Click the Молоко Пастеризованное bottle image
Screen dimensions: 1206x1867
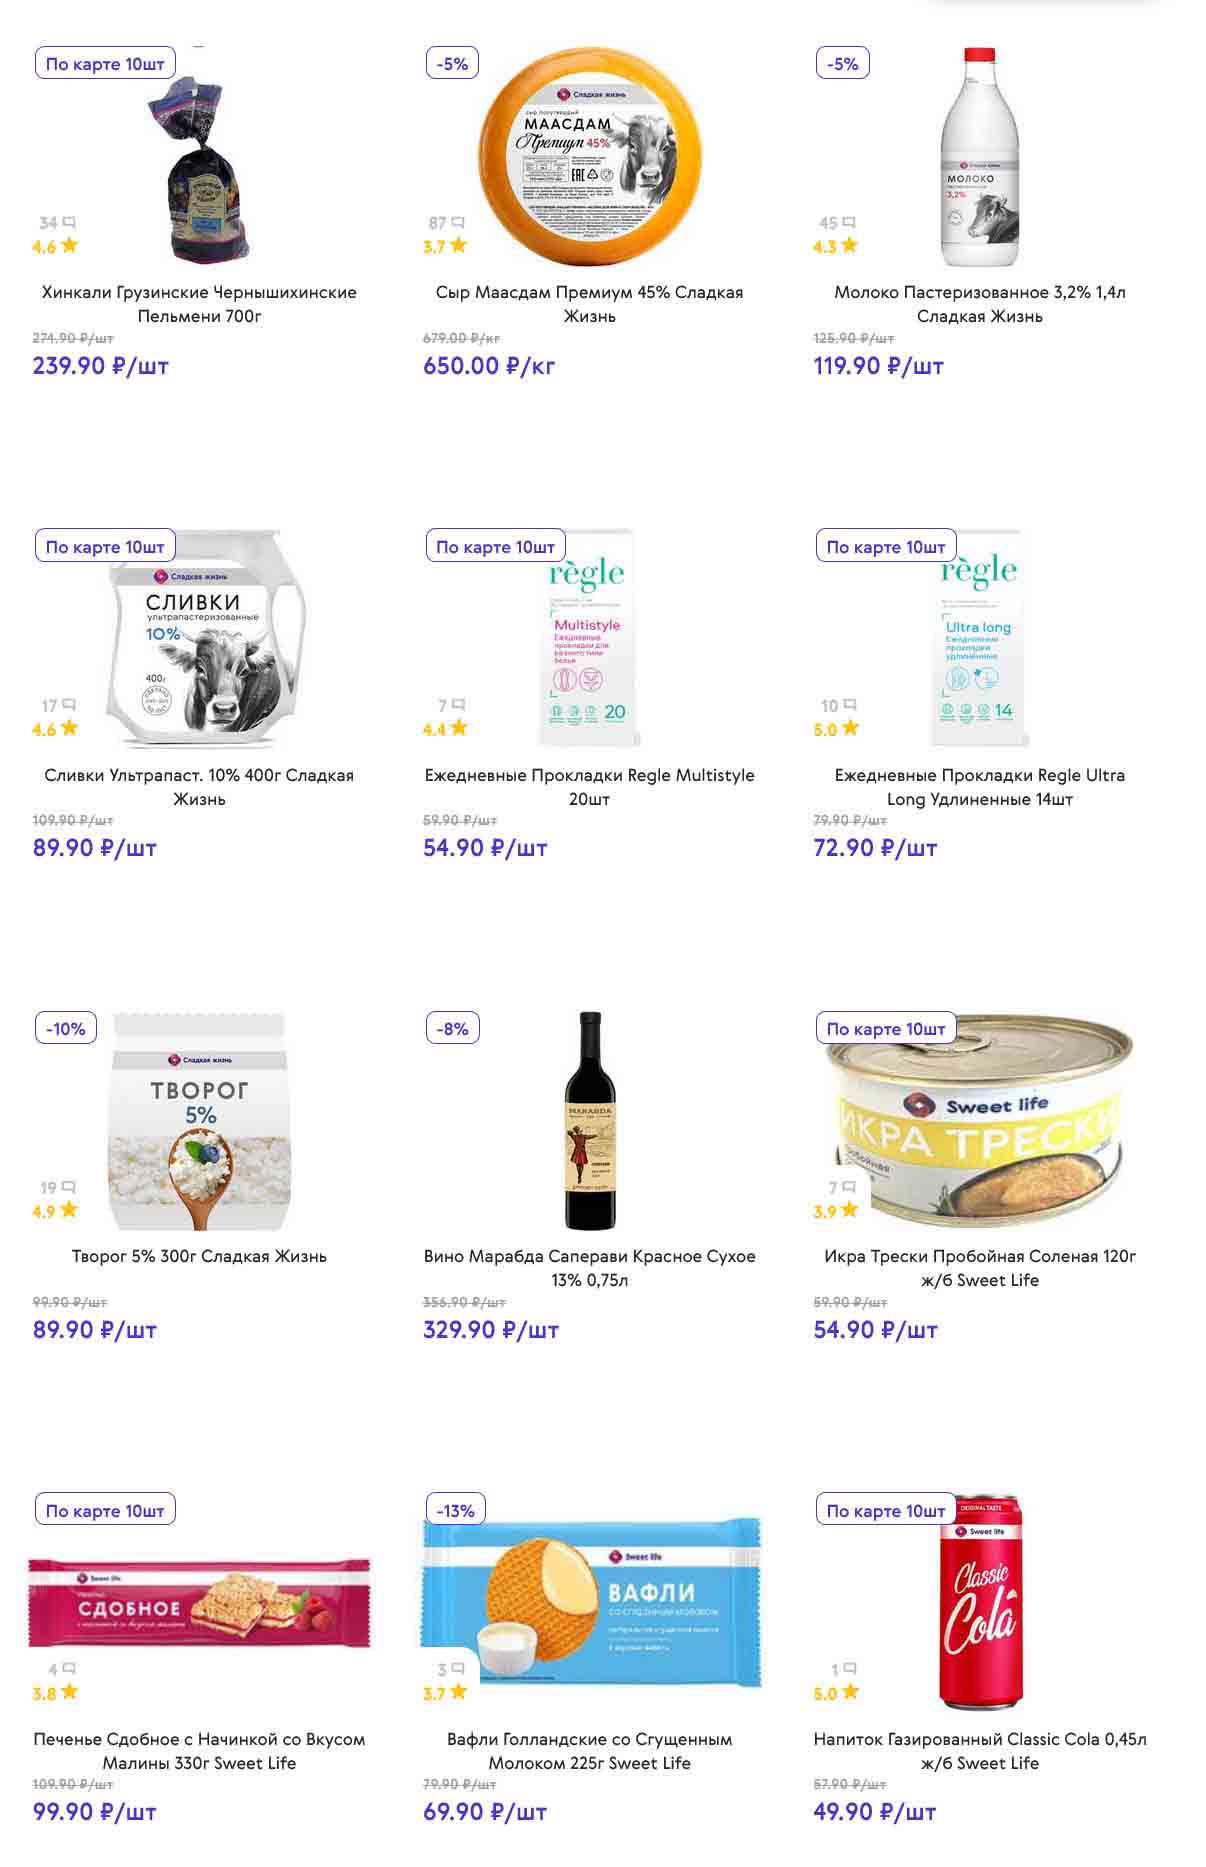(x=979, y=158)
